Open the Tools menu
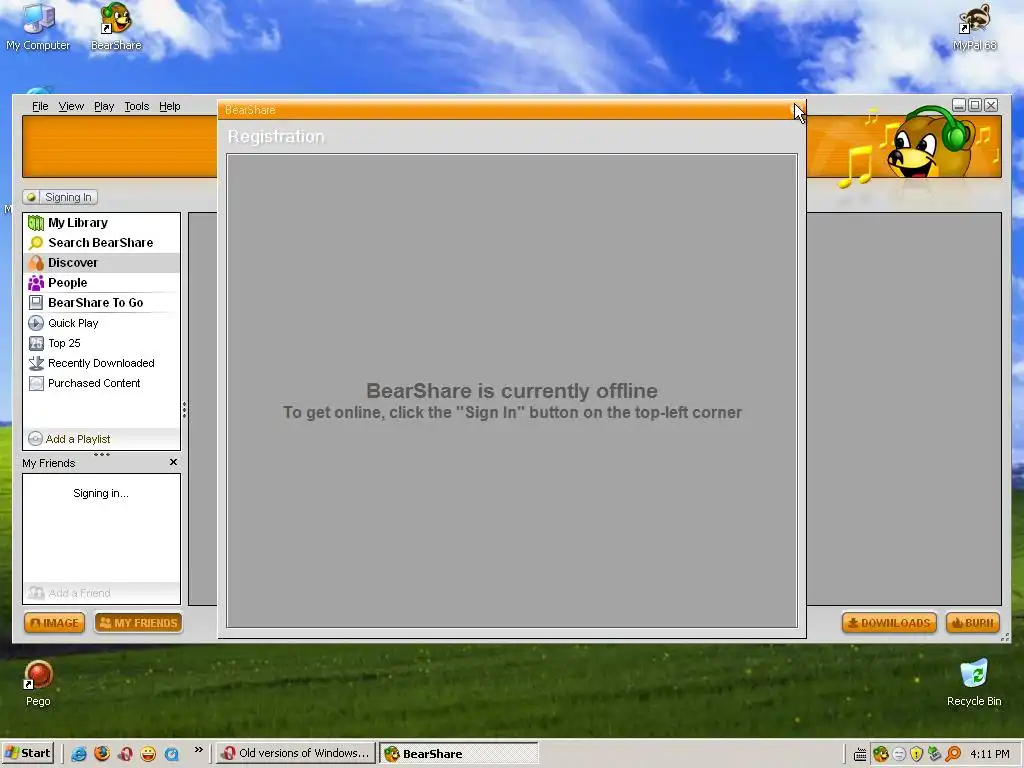This screenshot has height=768, width=1024. coord(136,106)
